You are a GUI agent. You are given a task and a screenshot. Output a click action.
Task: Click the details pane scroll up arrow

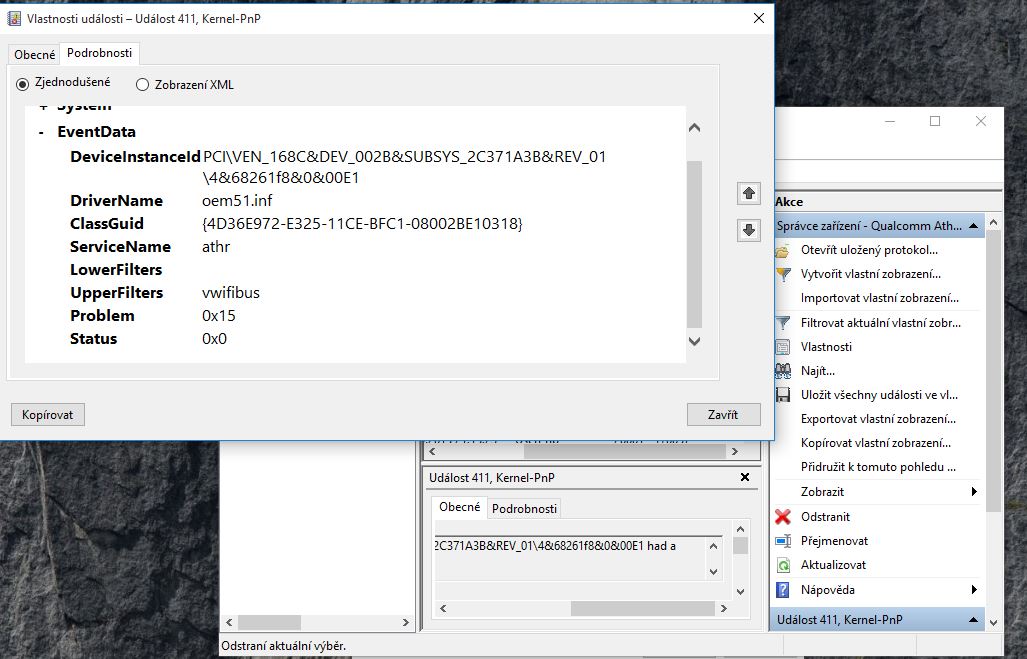[695, 128]
